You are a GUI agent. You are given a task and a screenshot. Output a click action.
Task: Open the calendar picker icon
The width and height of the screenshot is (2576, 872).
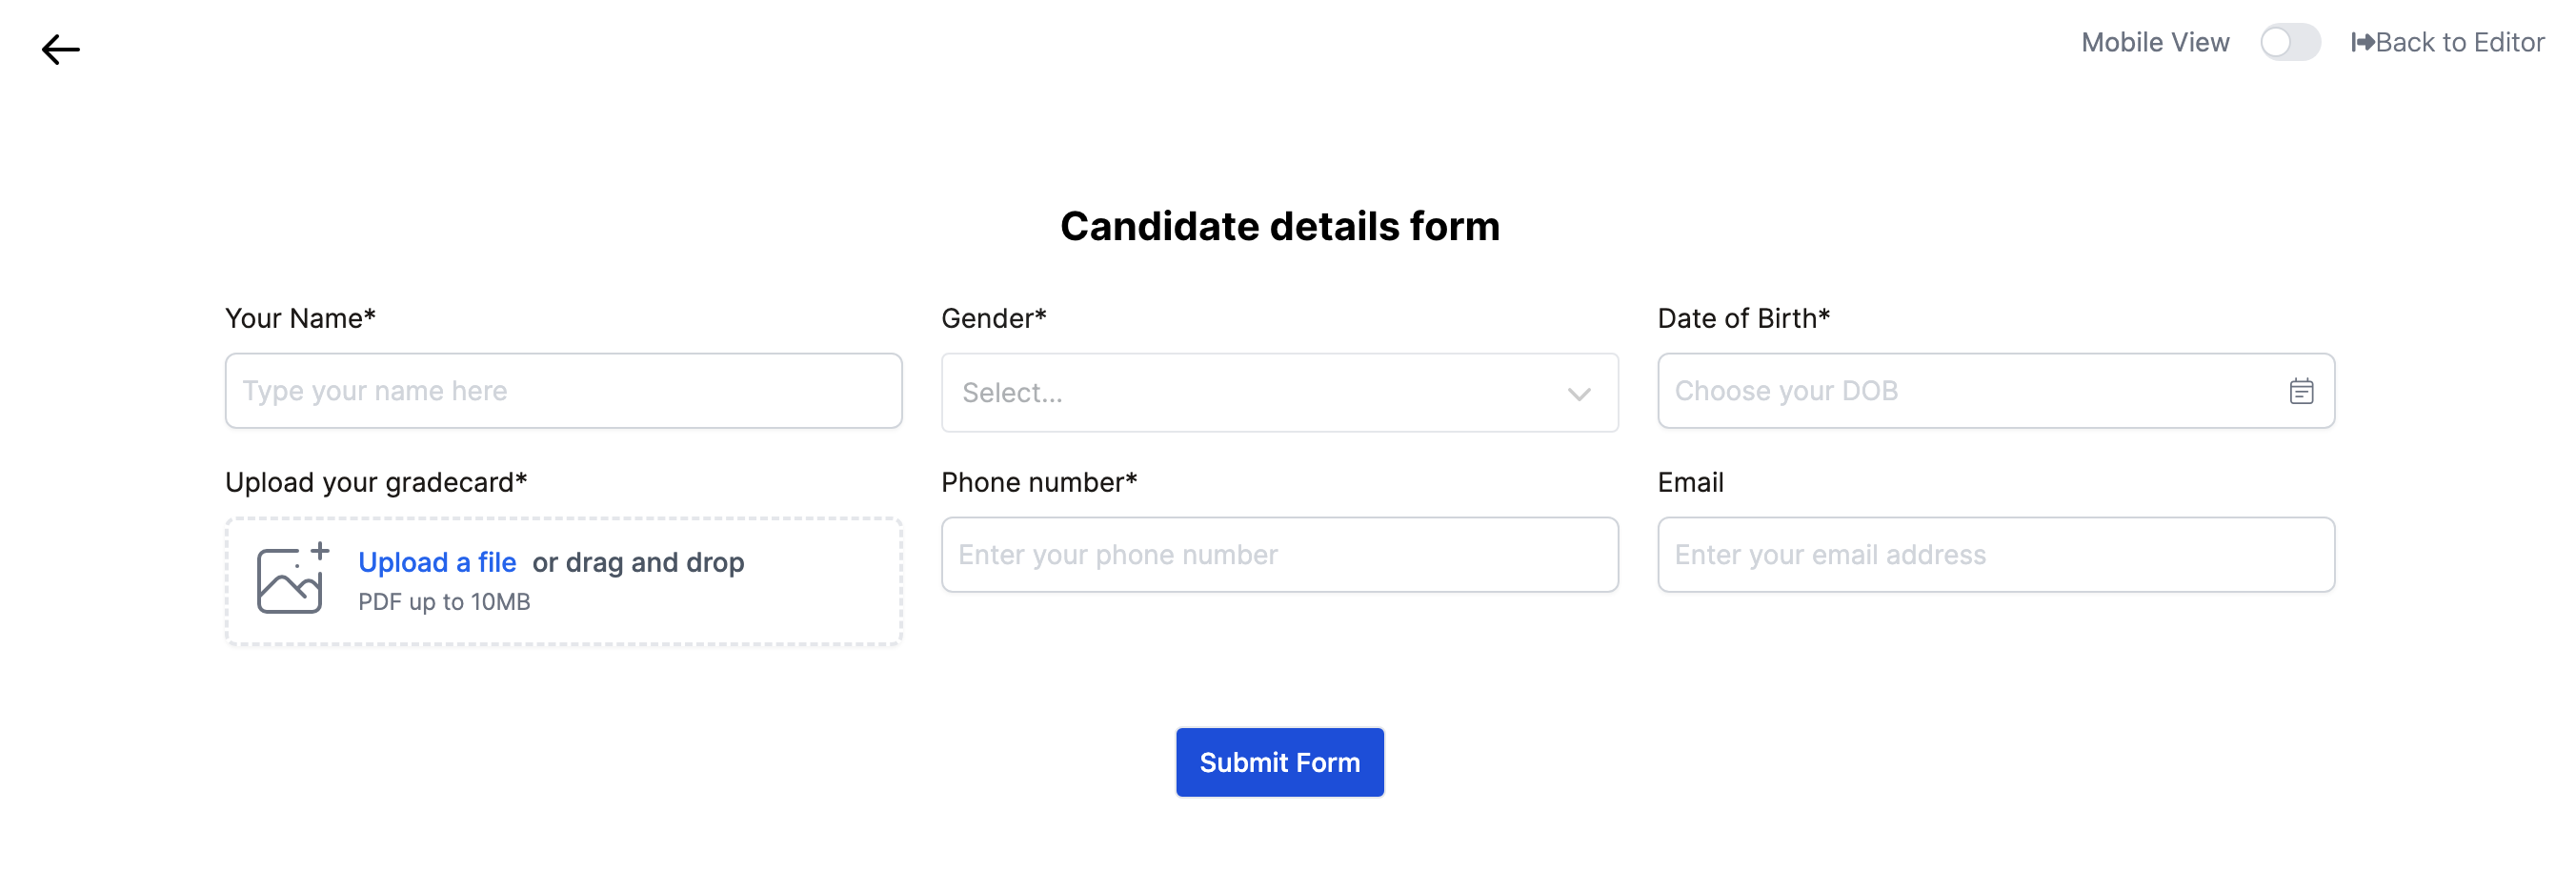point(2300,391)
